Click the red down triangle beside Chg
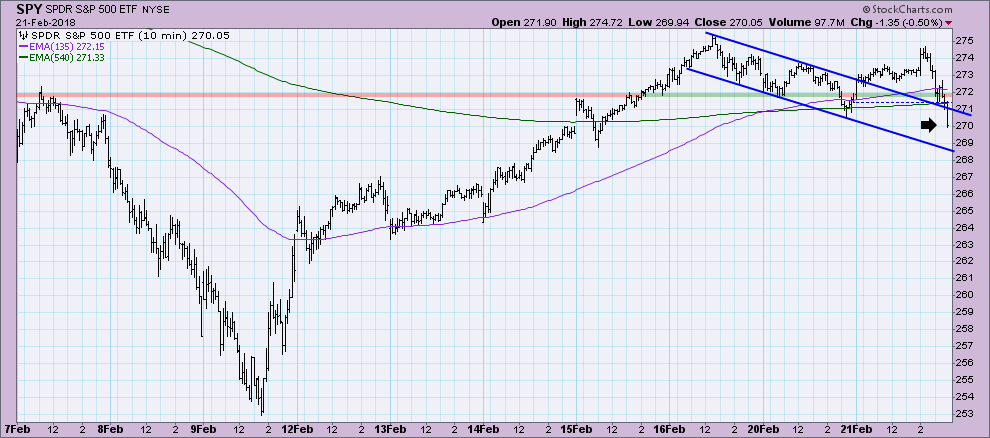The width and height of the screenshot is (990, 438). [977, 22]
